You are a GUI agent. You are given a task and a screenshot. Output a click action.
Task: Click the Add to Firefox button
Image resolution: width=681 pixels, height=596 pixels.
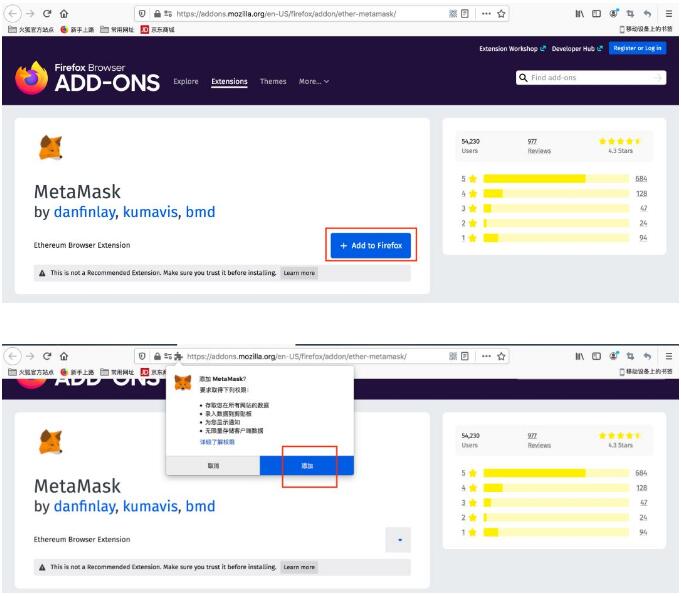(370, 245)
